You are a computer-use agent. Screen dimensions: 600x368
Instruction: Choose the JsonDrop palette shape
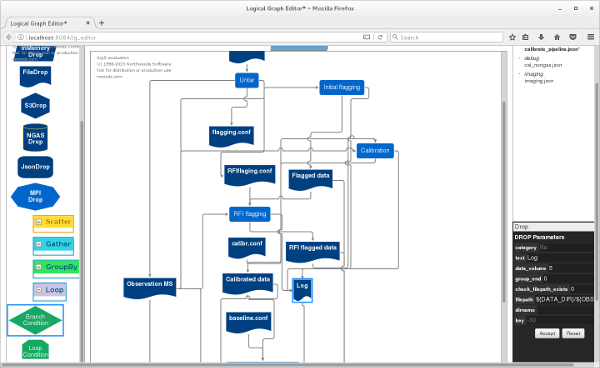click(x=35, y=167)
